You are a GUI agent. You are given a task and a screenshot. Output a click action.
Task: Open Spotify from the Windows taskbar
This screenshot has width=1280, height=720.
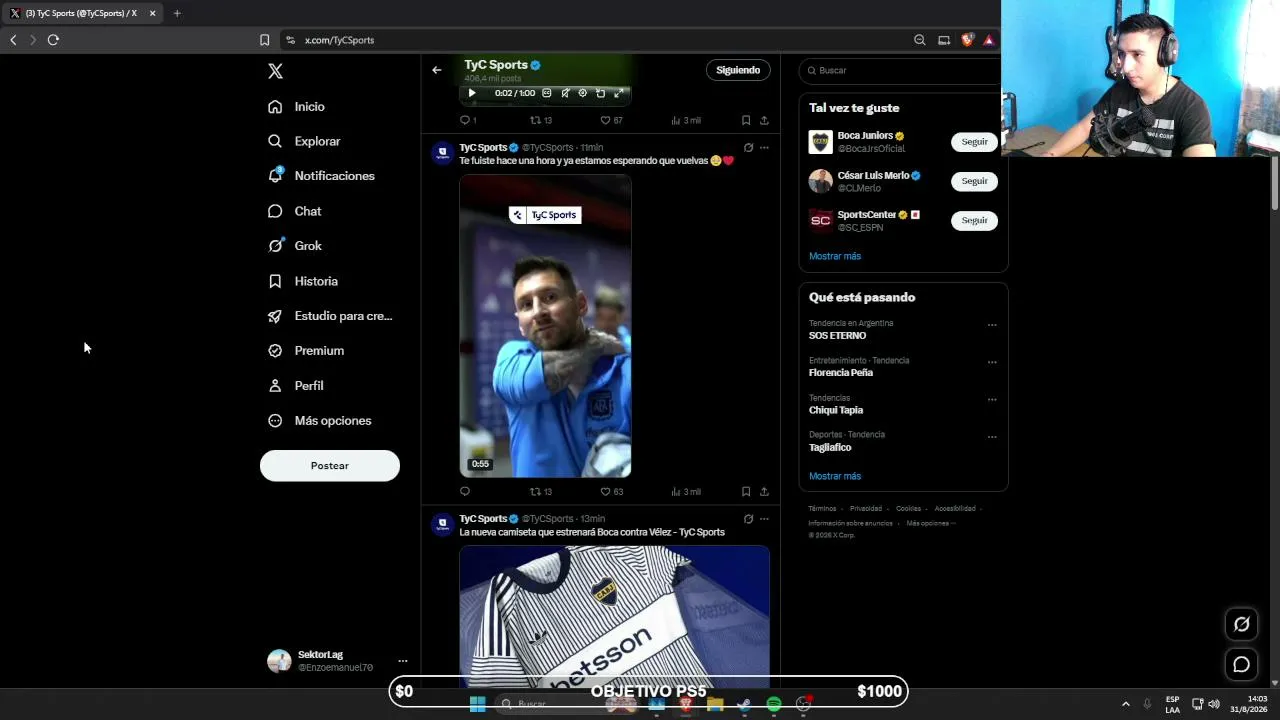(773, 705)
